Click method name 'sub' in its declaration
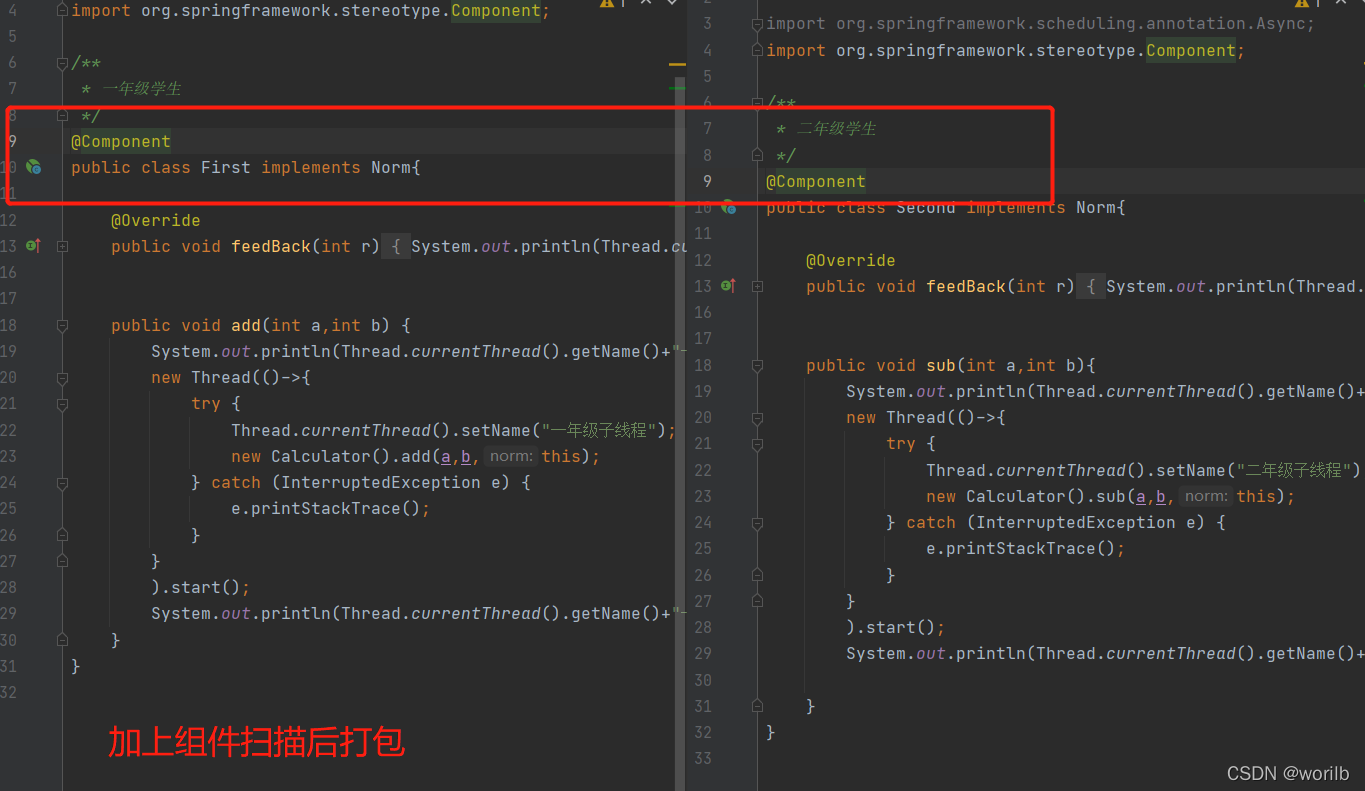Screen dimensions: 1365x791 [x=941, y=365]
